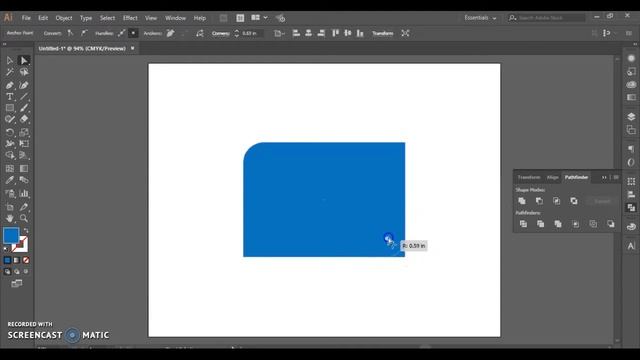
Task: Select the Rectangle tool
Action: (10, 108)
